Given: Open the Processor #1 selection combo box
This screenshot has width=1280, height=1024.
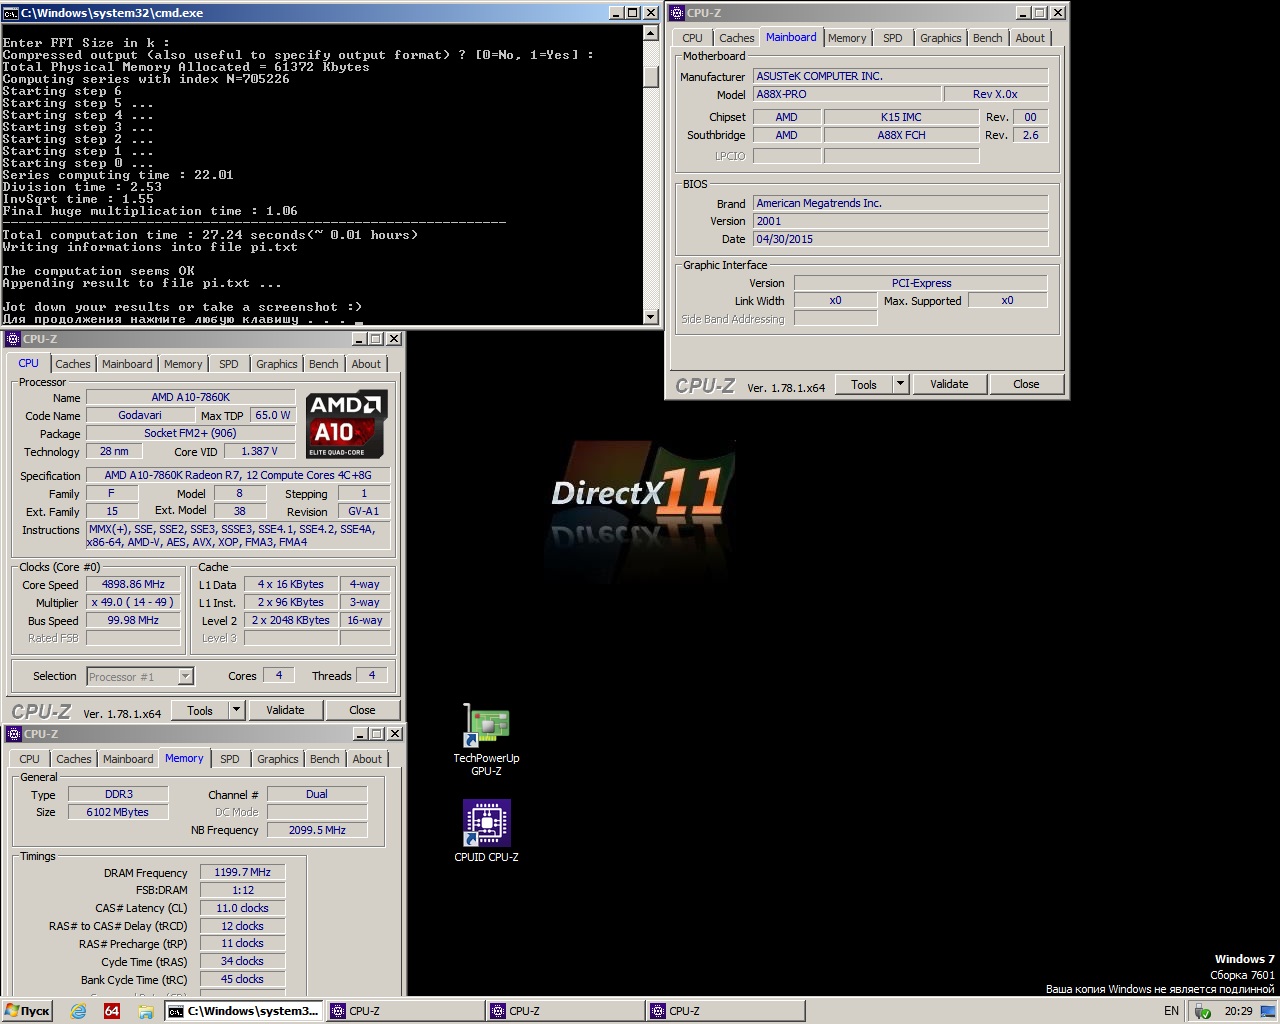Looking at the screenshot, I should tap(139, 677).
